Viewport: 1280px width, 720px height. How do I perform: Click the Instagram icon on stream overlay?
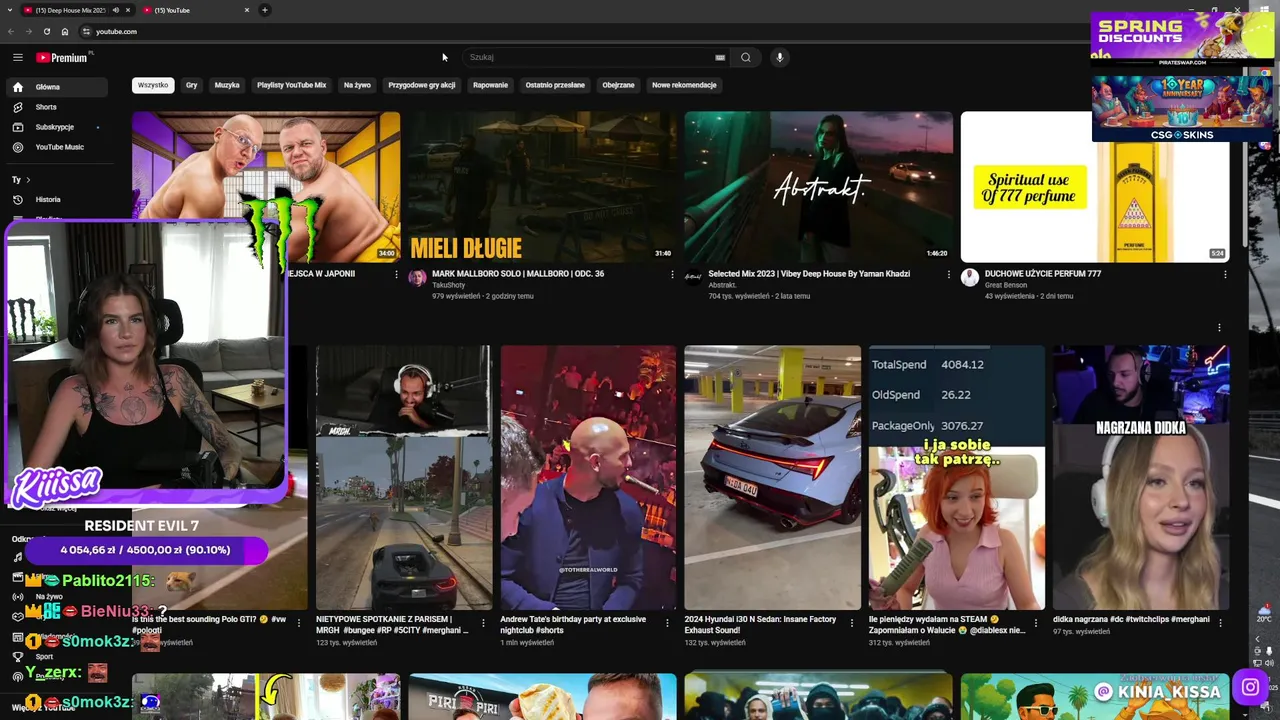point(1250,687)
